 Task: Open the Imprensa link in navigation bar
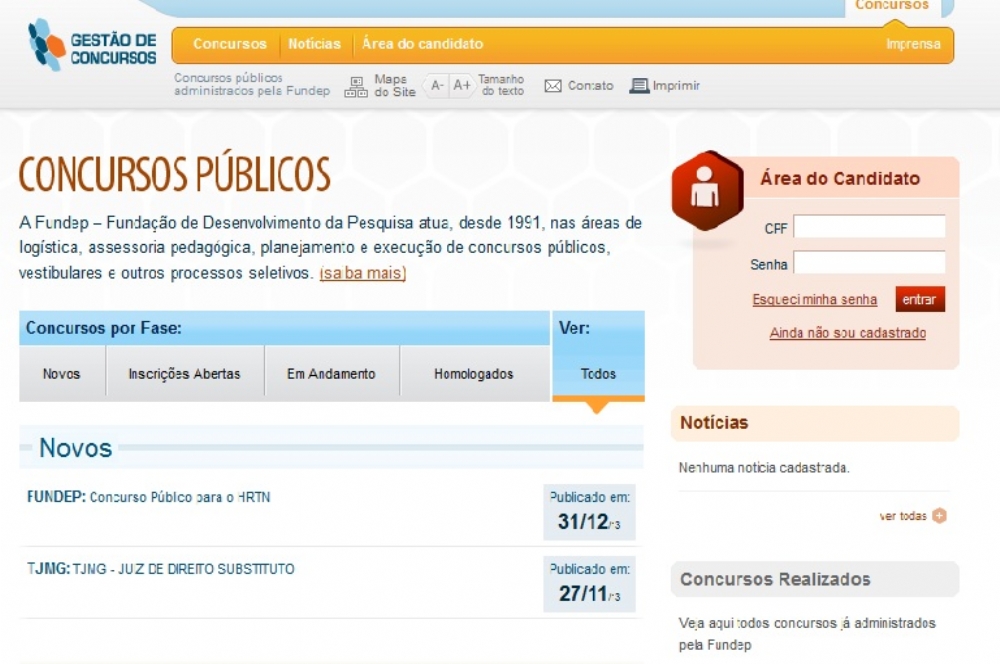coord(912,44)
